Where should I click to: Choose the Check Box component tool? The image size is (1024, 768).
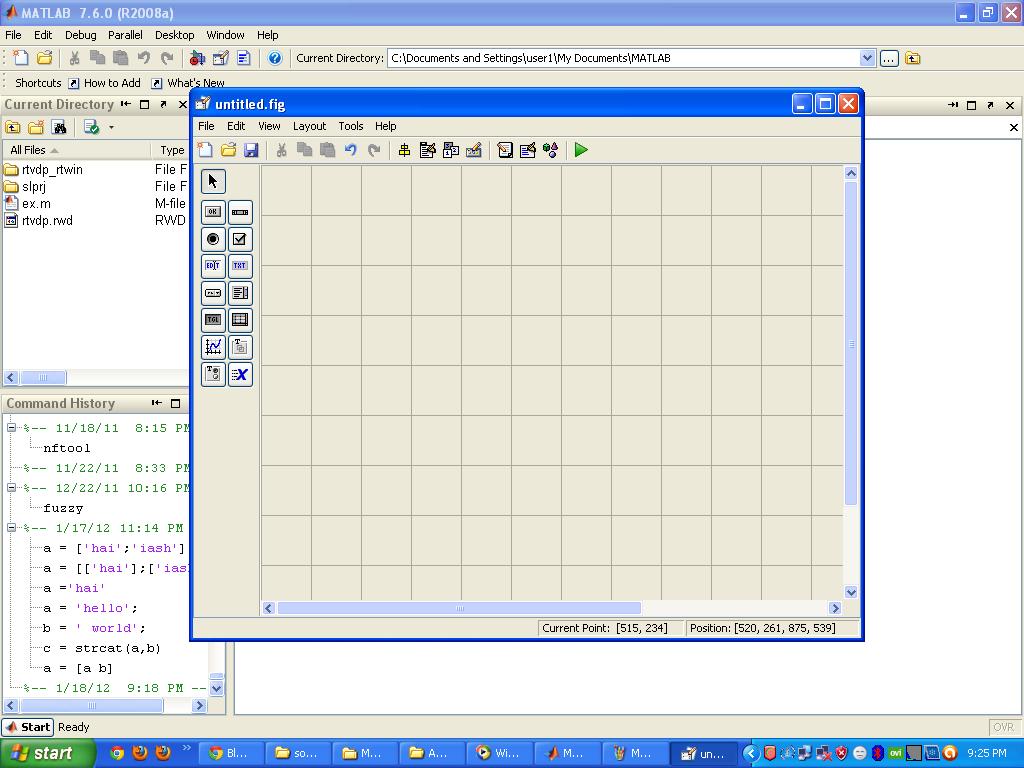click(x=240, y=239)
